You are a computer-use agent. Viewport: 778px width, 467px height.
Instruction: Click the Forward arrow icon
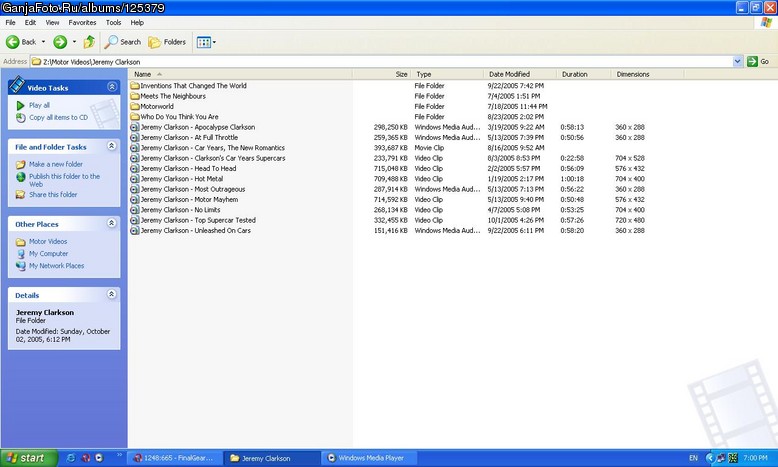60,42
